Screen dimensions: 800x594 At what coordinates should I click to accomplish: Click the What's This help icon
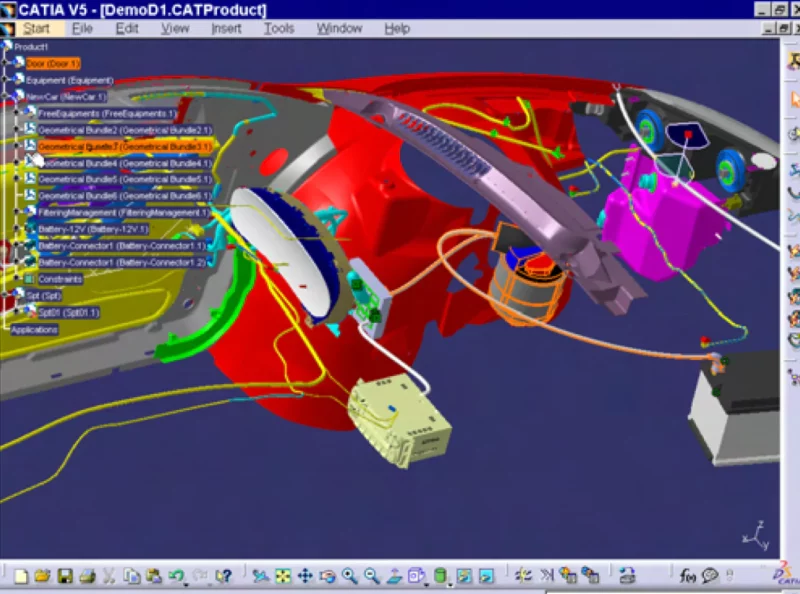(x=223, y=576)
